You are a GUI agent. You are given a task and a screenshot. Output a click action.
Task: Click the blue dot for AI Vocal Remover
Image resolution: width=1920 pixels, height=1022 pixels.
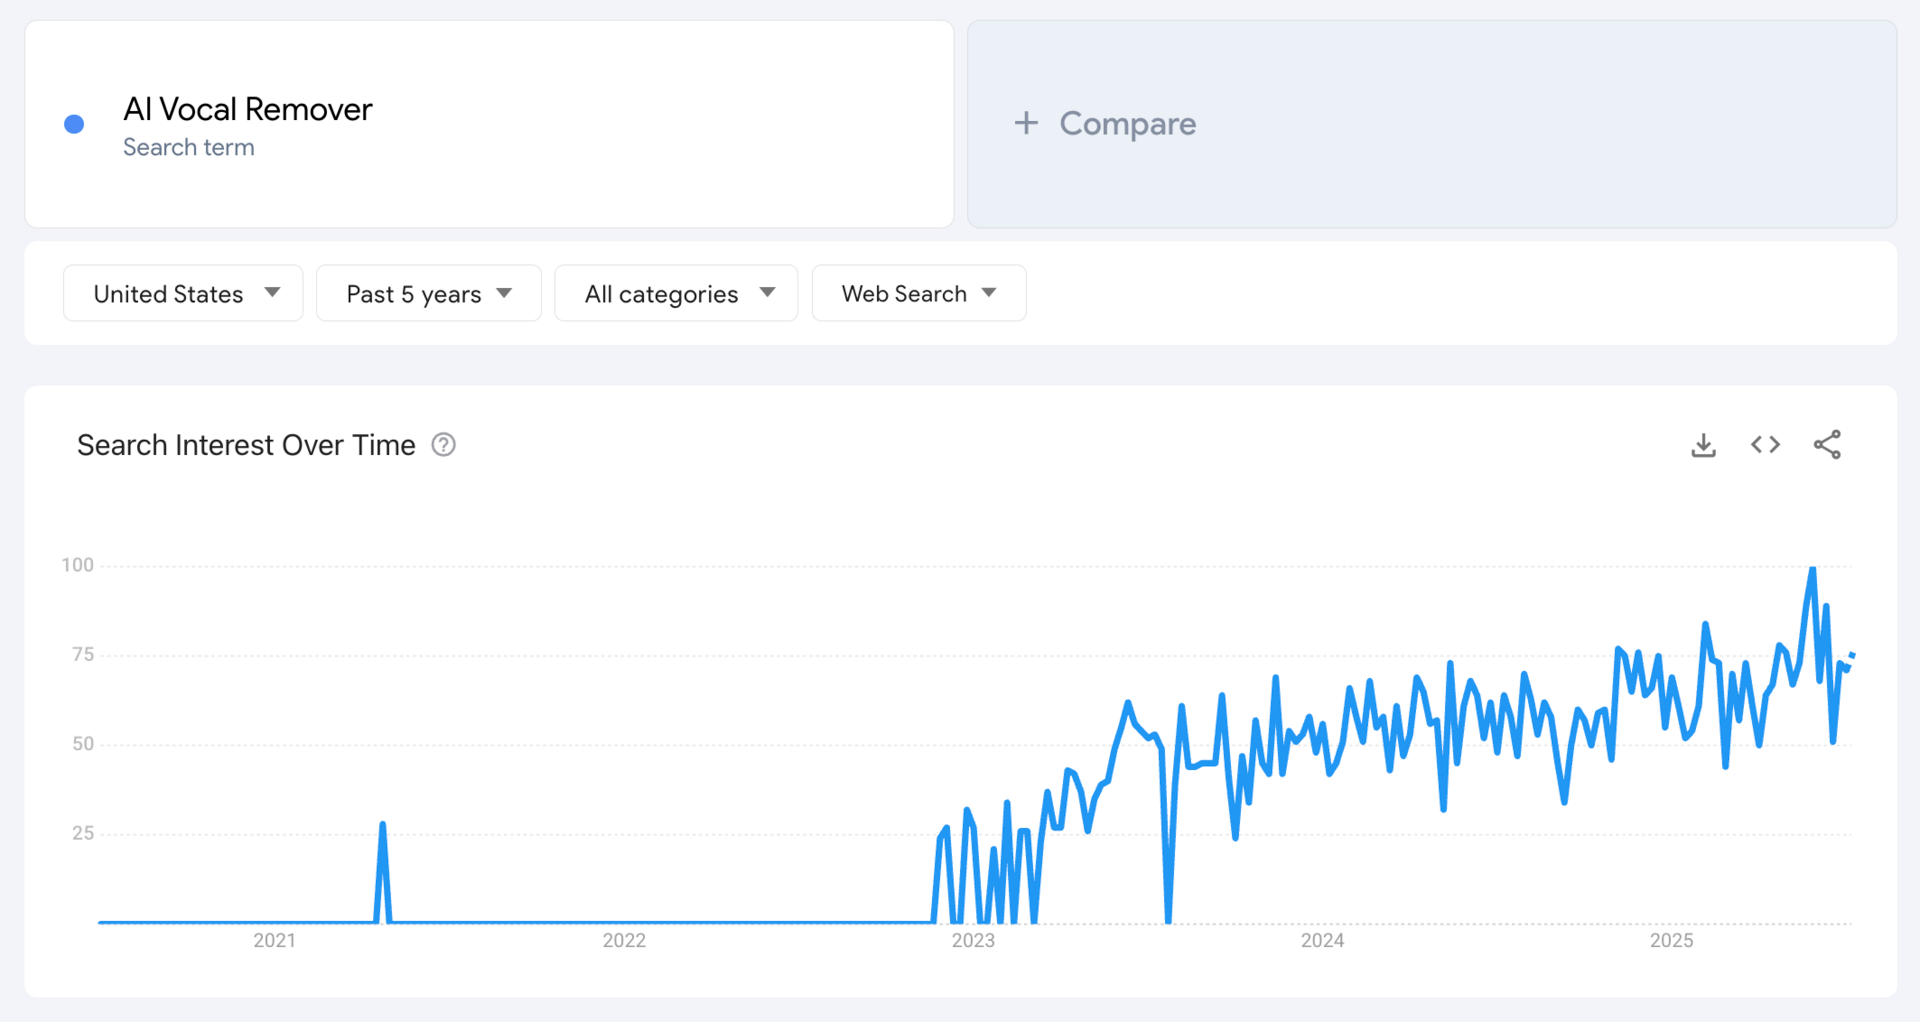(74, 124)
